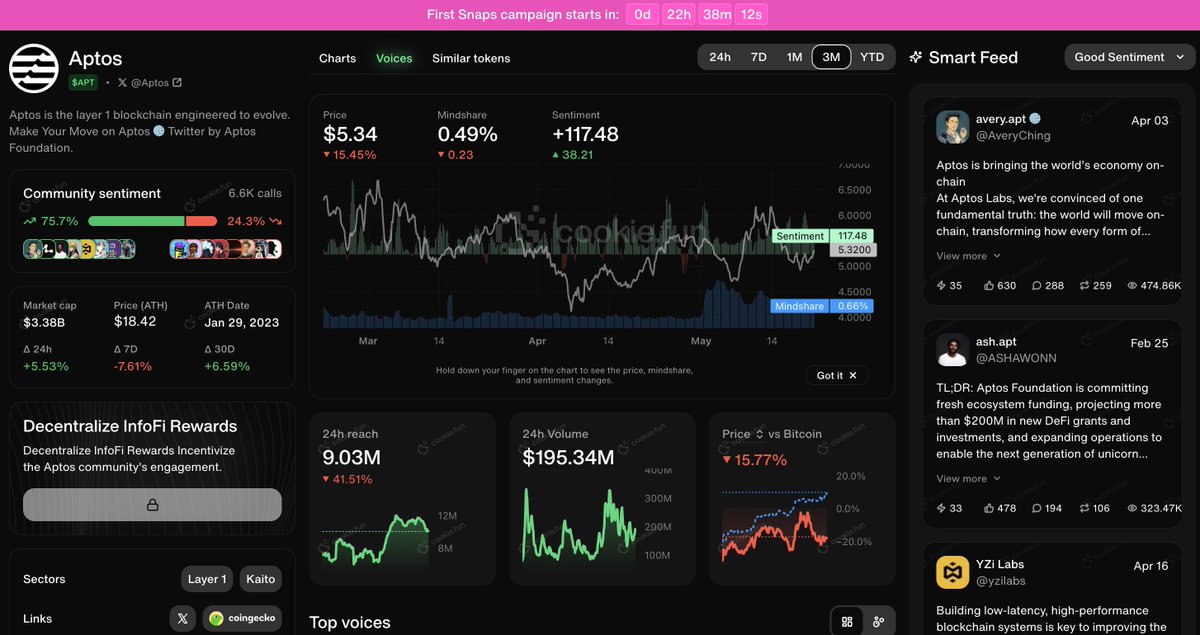
Task: Click the lock icon on rewards bar
Action: click(153, 505)
